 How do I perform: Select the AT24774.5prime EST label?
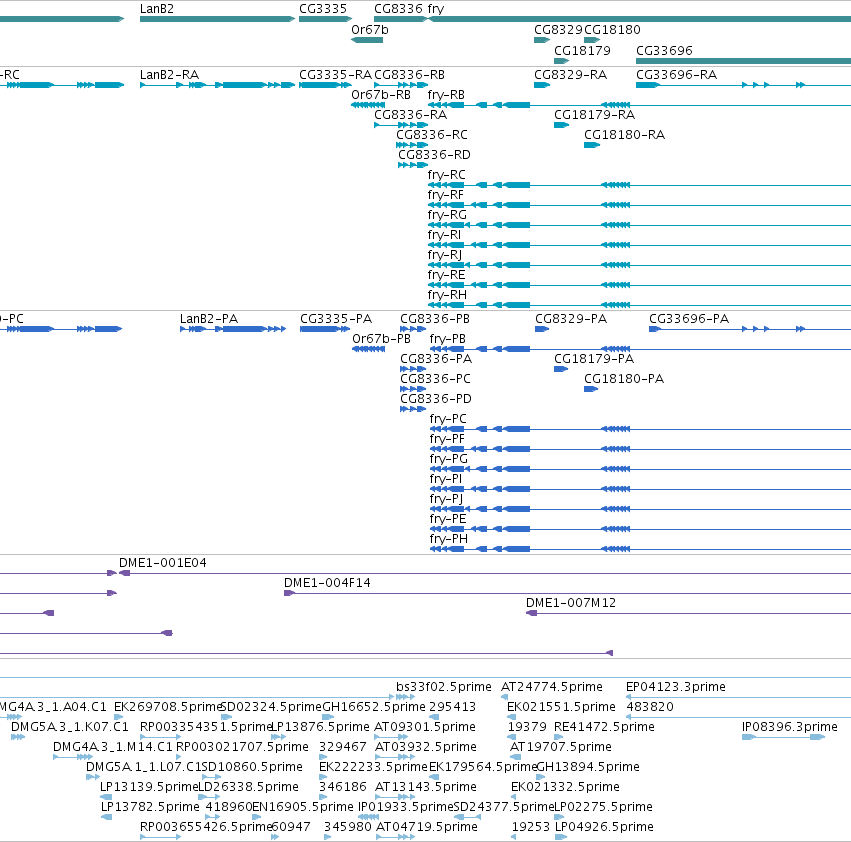551,687
